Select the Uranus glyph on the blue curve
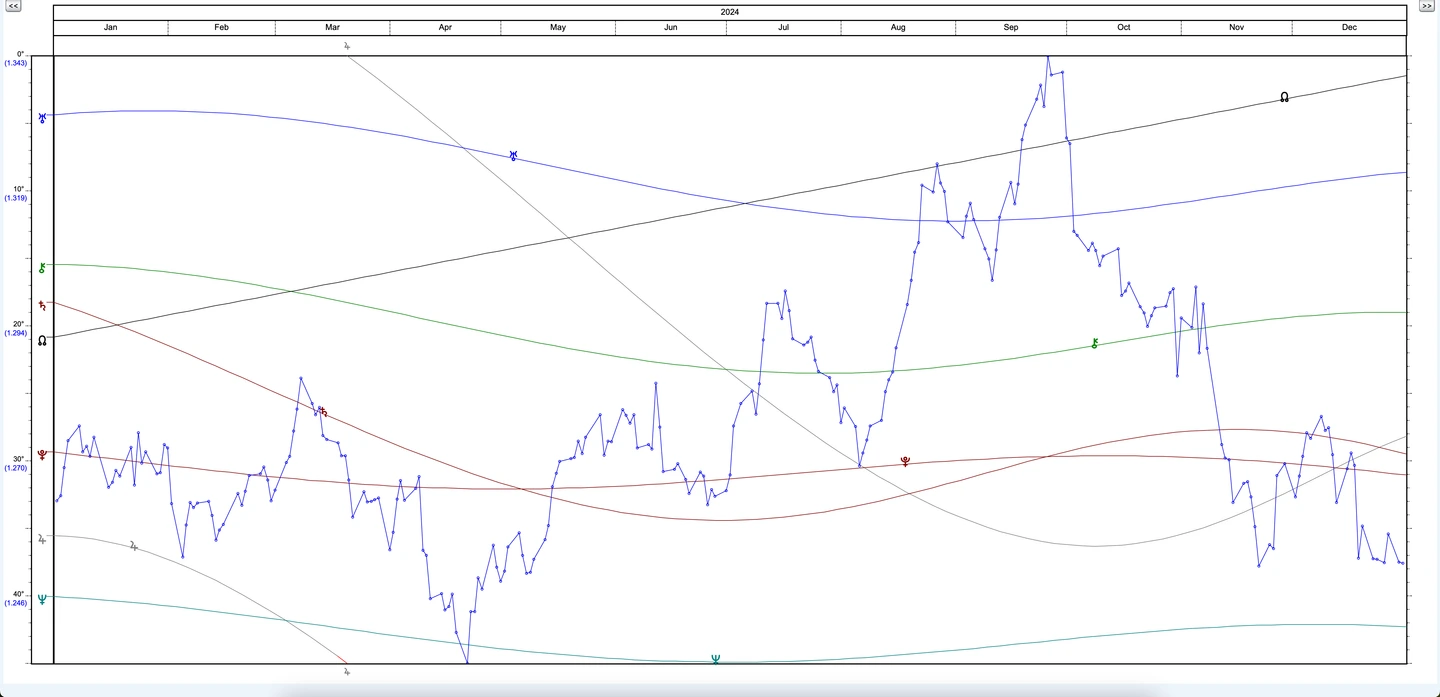The height and width of the screenshot is (697, 1440). (x=513, y=156)
